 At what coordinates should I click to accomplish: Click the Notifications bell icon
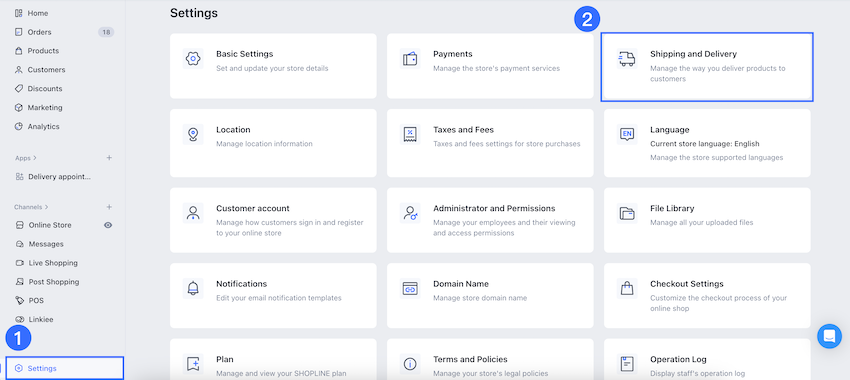pos(193,288)
